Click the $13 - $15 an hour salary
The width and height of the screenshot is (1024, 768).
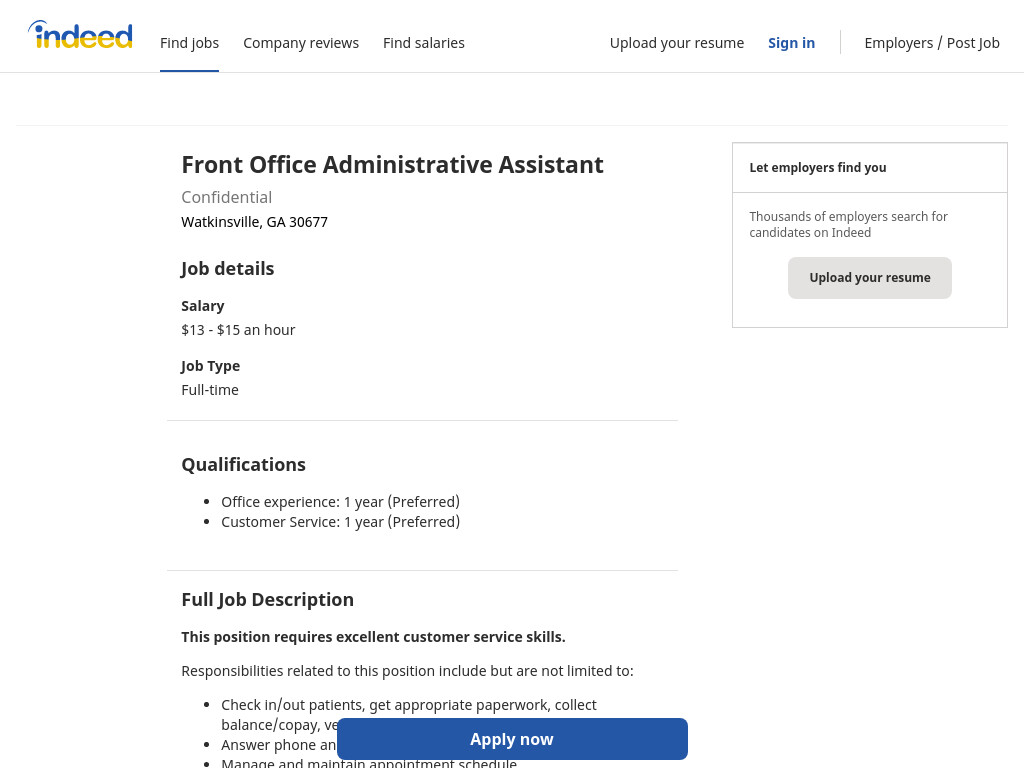(238, 330)
